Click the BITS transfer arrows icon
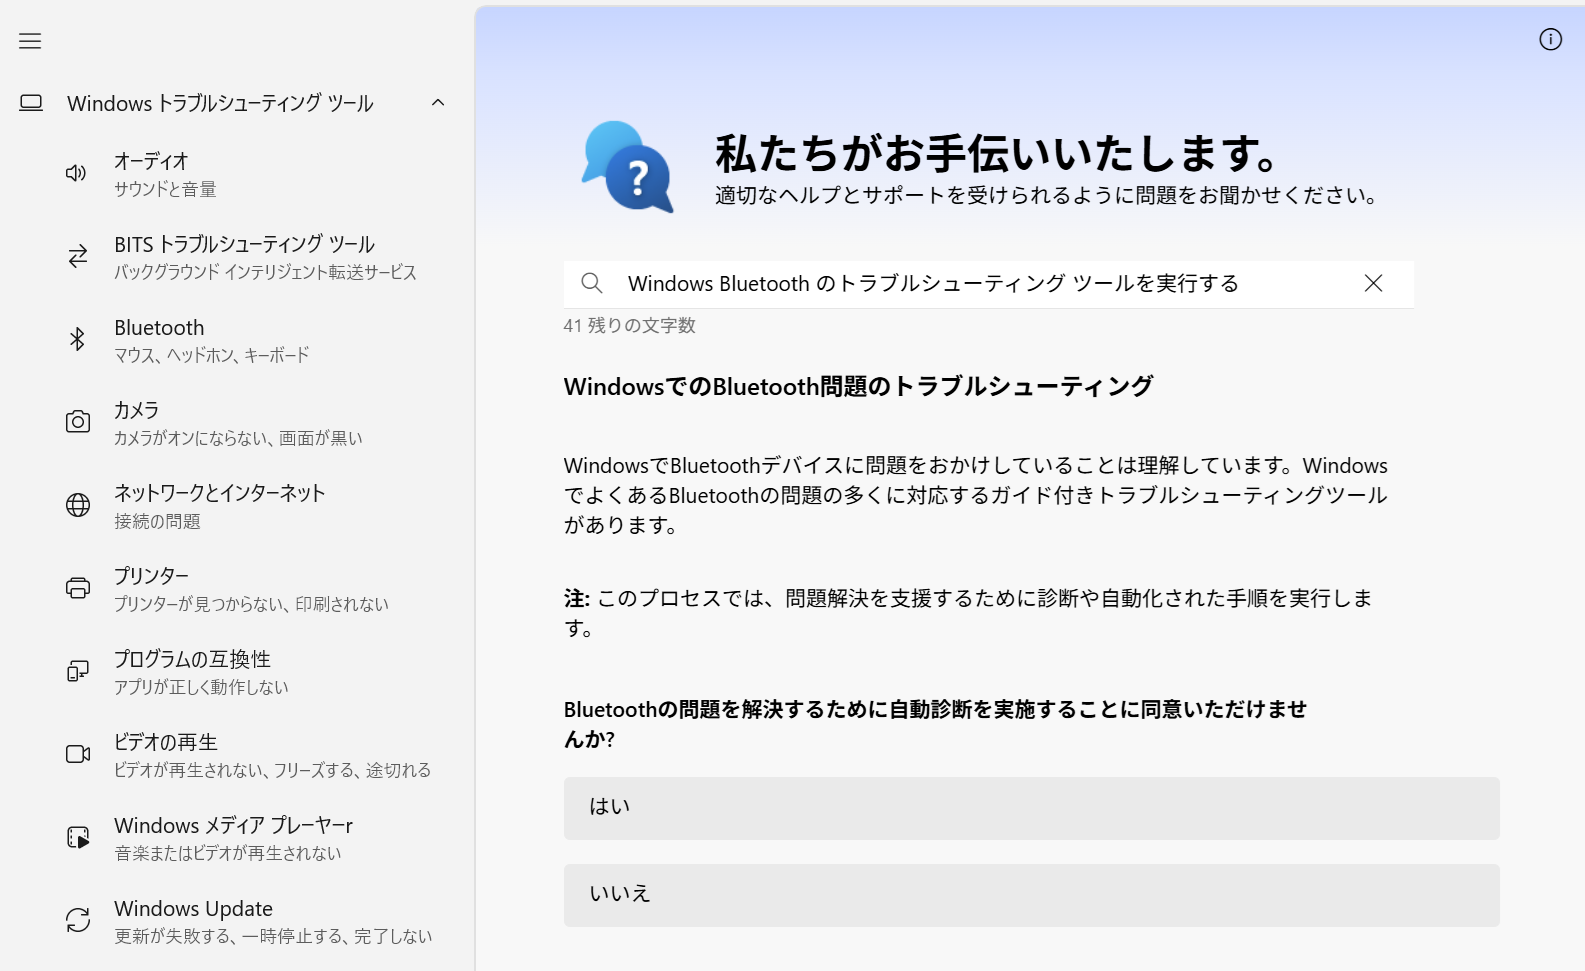Viewport: 1585px width, 971px height. pos(77,257)
